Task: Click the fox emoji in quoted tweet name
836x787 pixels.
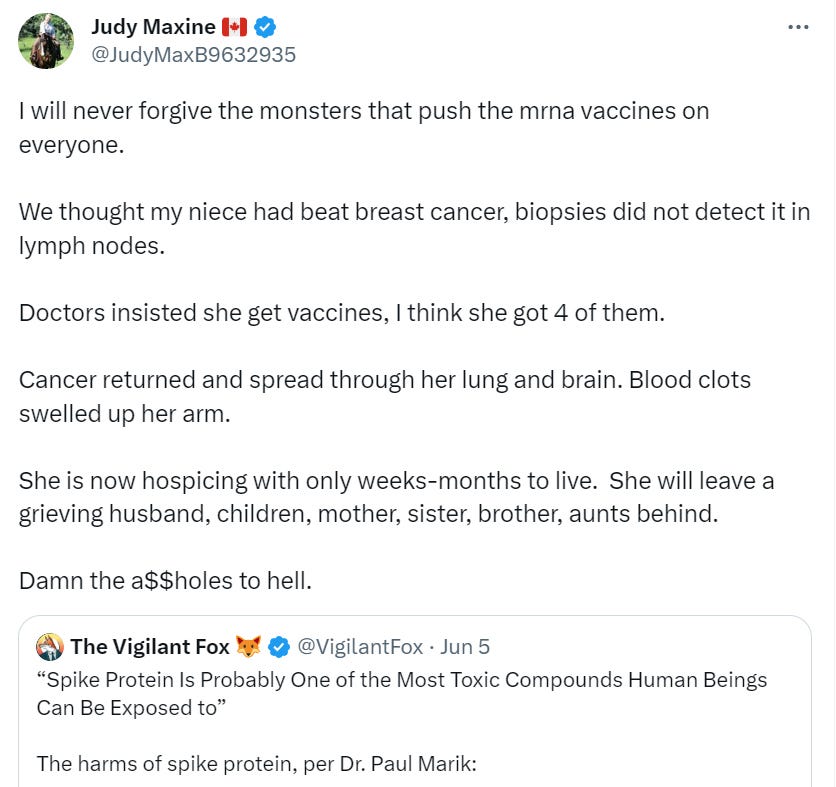Action: click(x=247, y=647)
